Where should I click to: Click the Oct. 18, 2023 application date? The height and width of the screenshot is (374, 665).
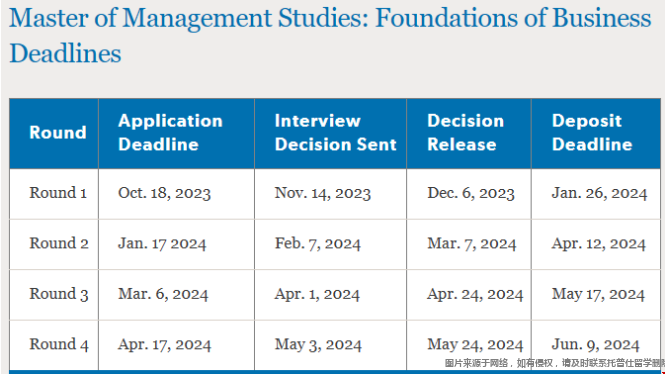click(x=165, y=193)
